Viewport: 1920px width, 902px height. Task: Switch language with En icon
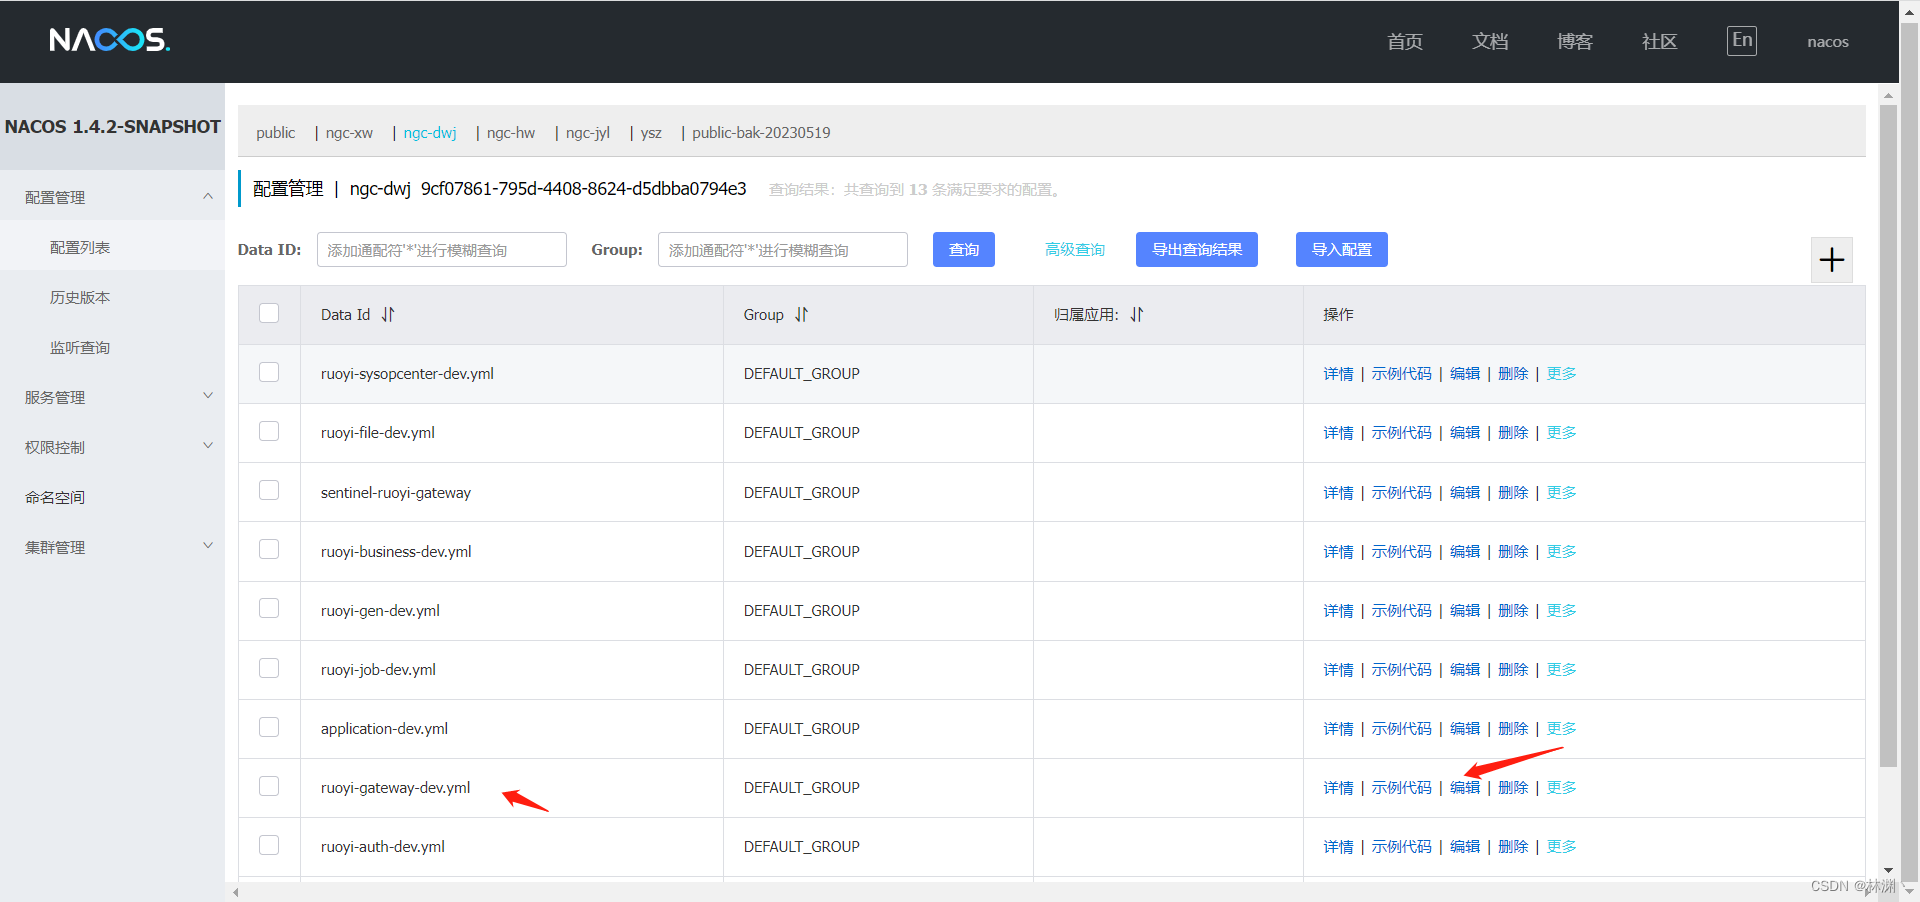[1742, 40]
